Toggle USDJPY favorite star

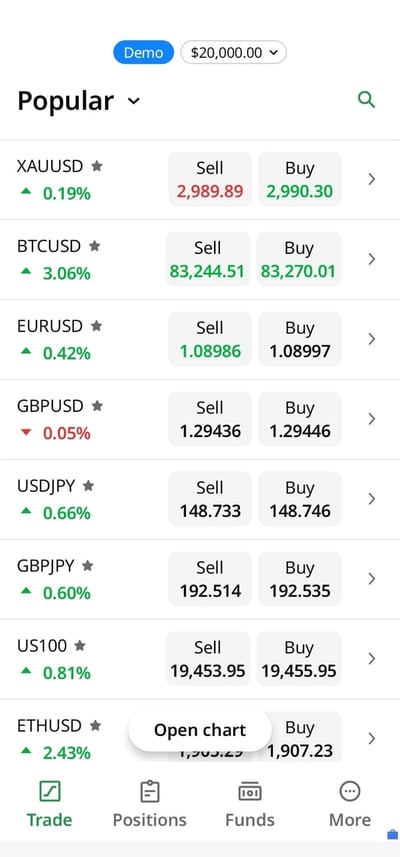click(x=88, y=486)
